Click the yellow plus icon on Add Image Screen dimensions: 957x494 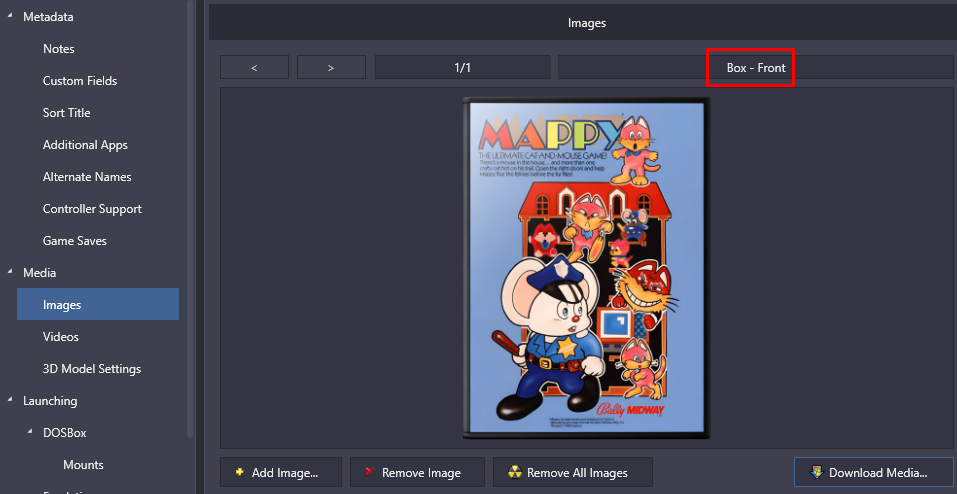pyautogui.click(x=238, y=473)
